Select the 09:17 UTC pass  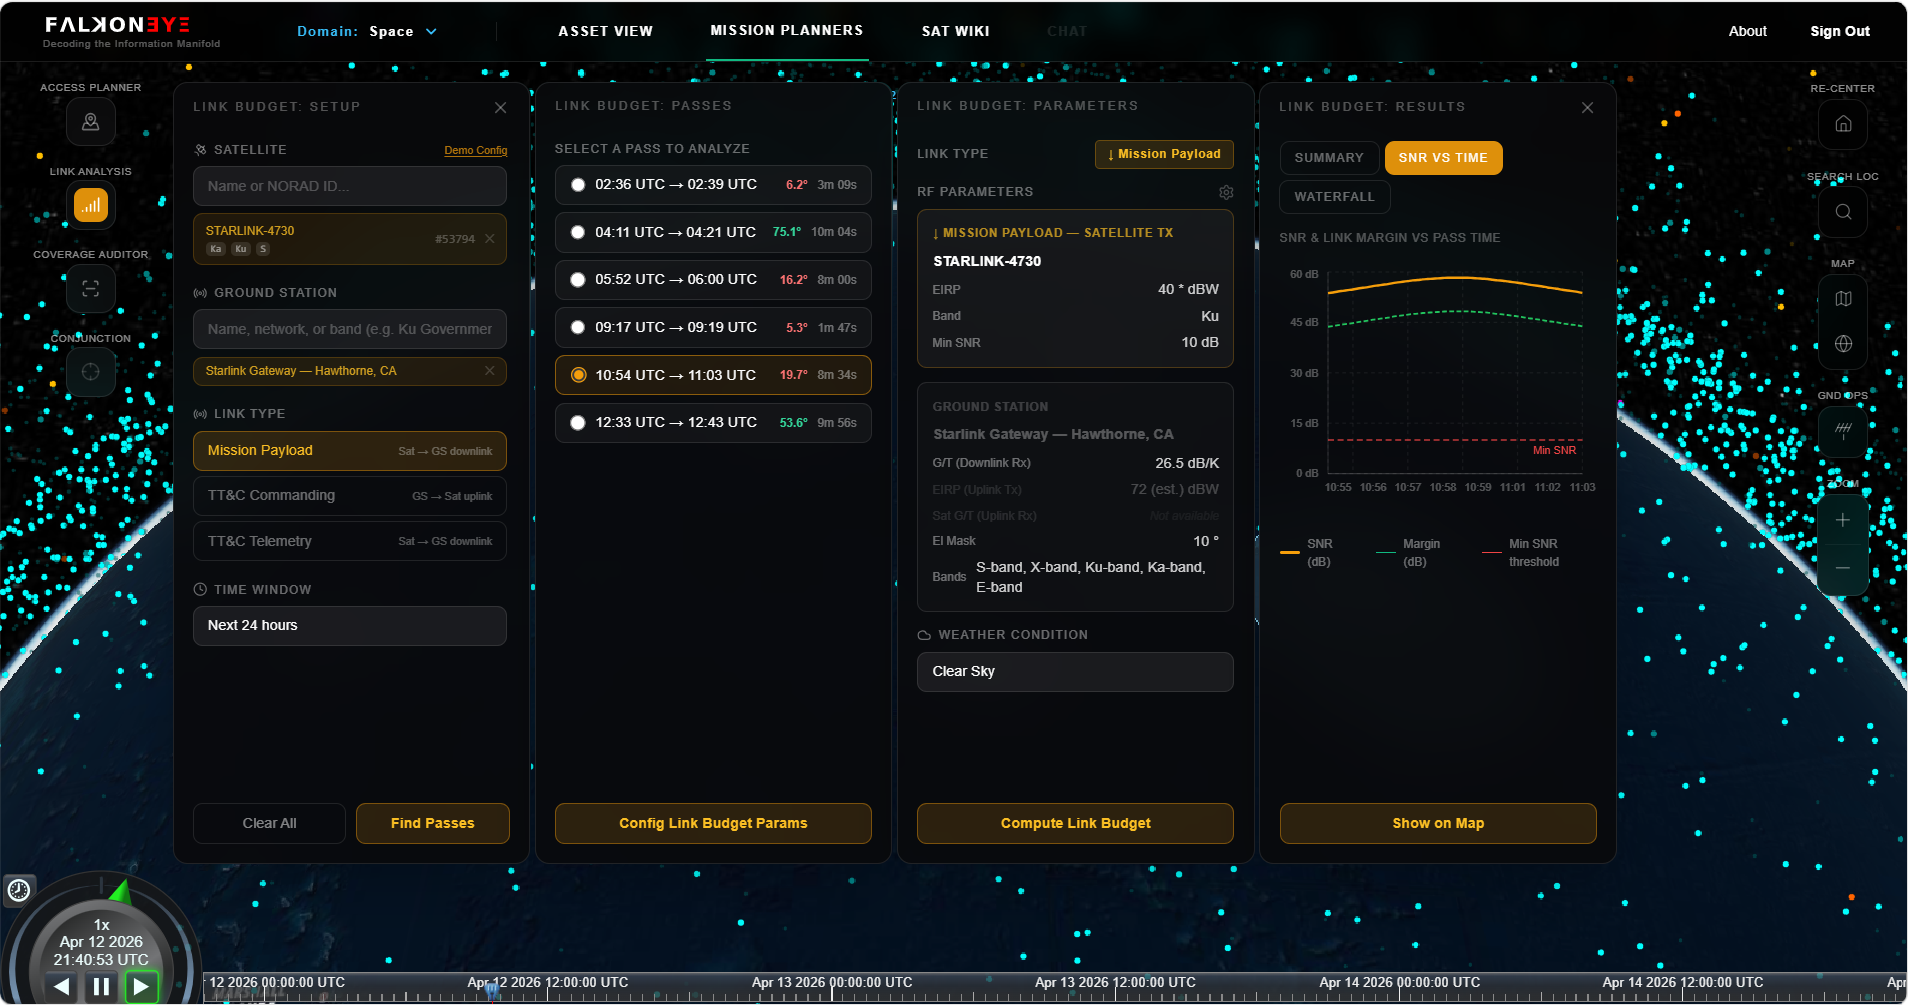713,327
